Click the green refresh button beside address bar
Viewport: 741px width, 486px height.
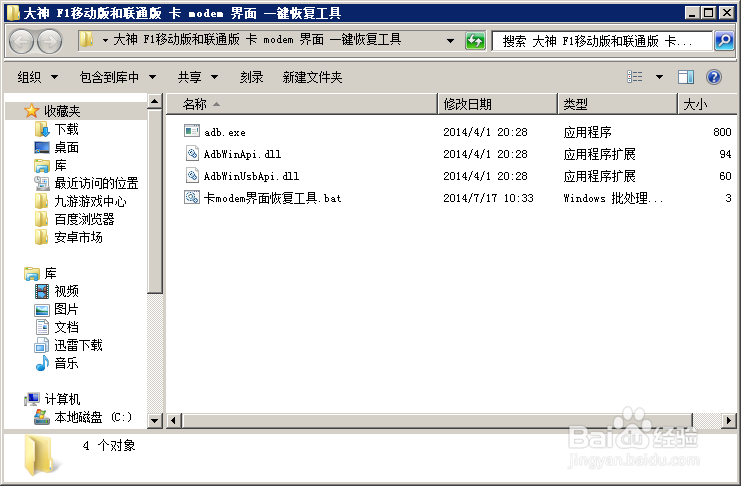coord(475,41)
